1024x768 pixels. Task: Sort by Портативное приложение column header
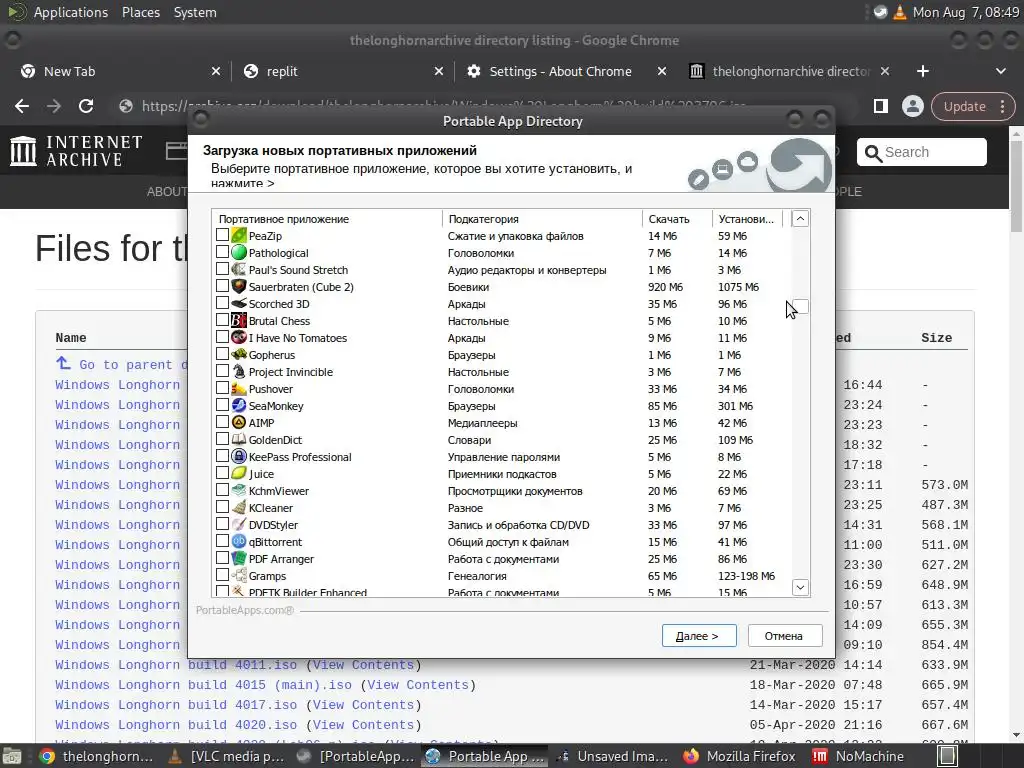click(x=327, y=219)
